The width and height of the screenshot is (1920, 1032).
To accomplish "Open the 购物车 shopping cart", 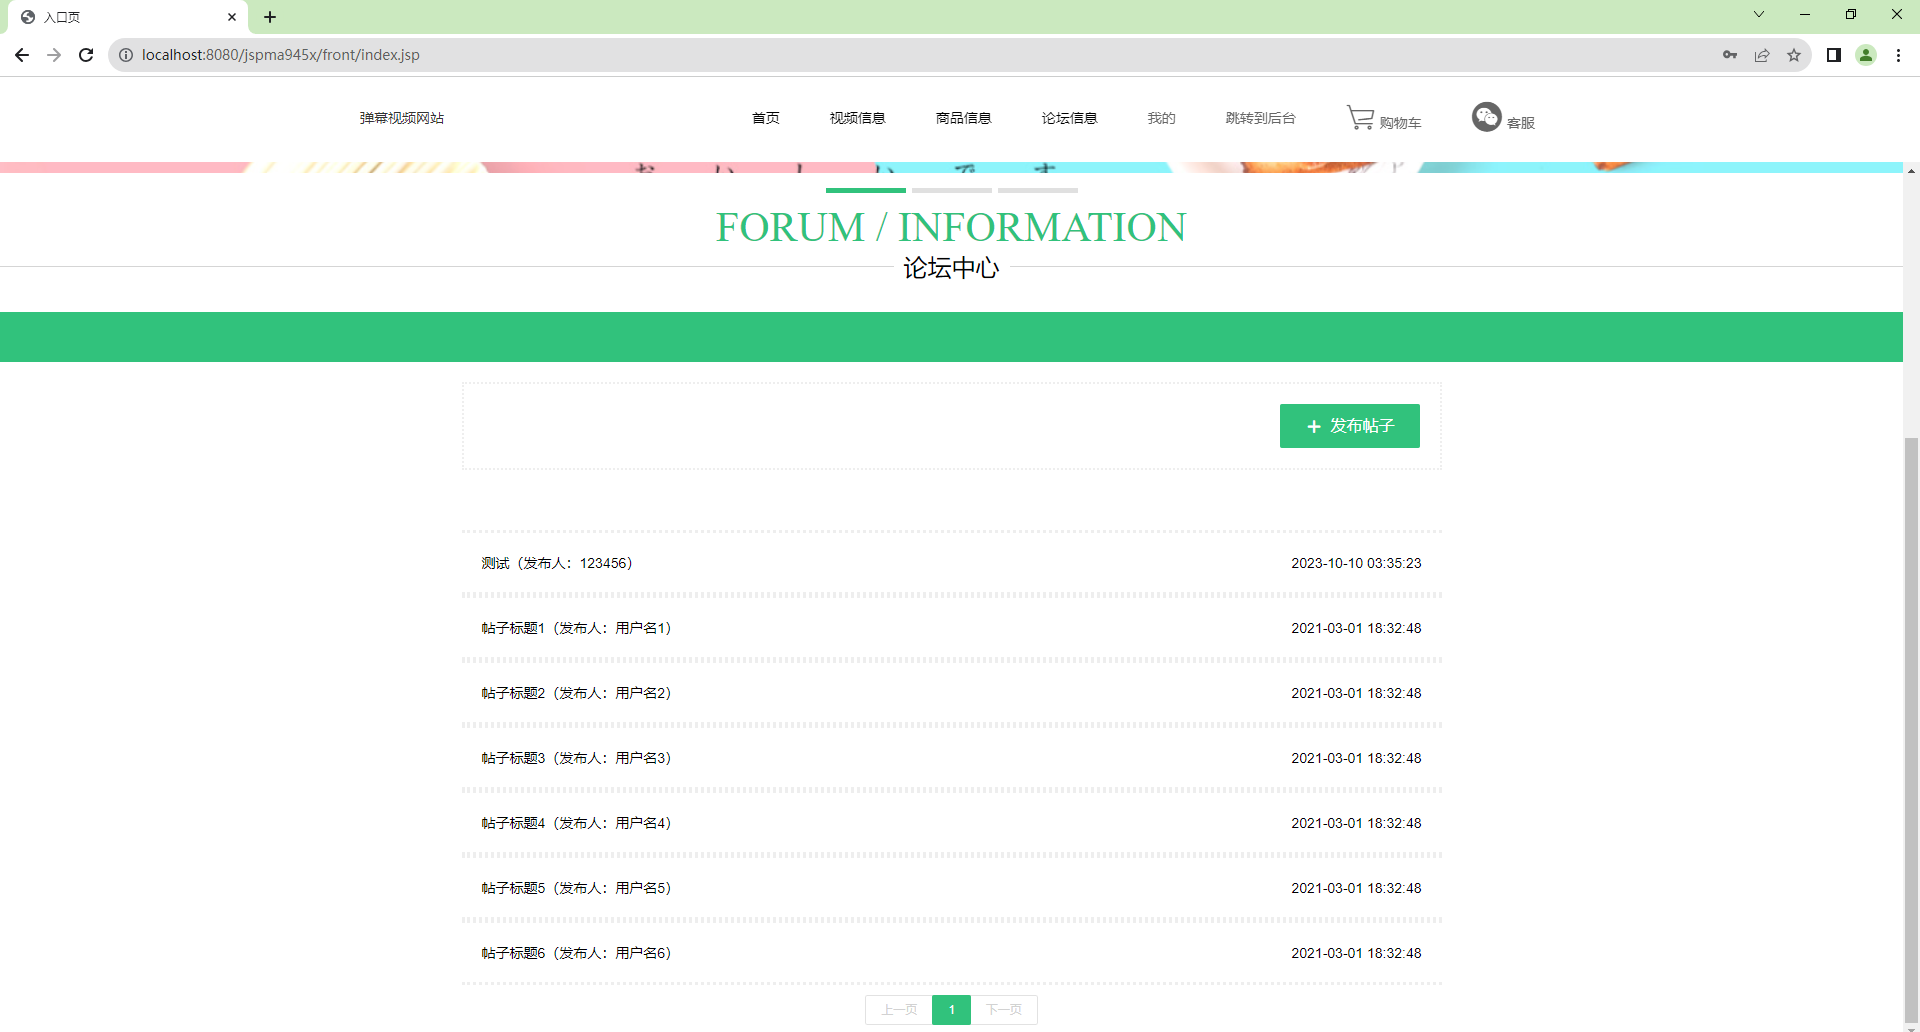I will [1384, 117].
